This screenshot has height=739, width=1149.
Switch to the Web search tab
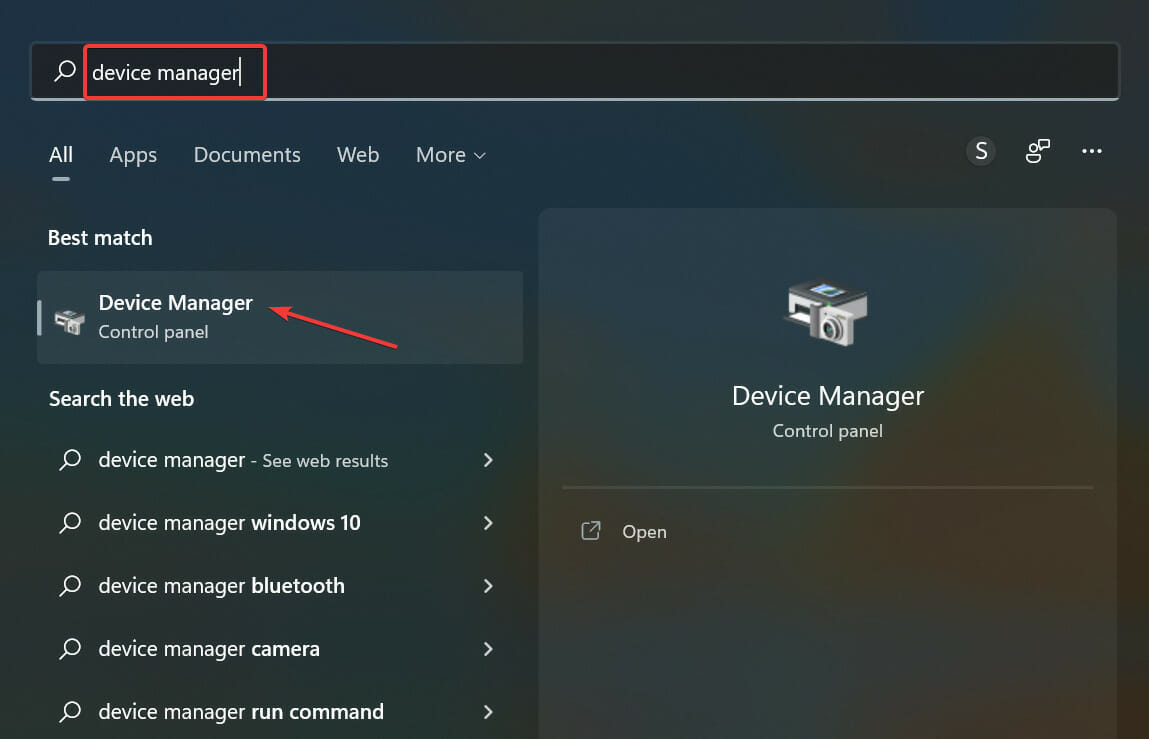358,155
